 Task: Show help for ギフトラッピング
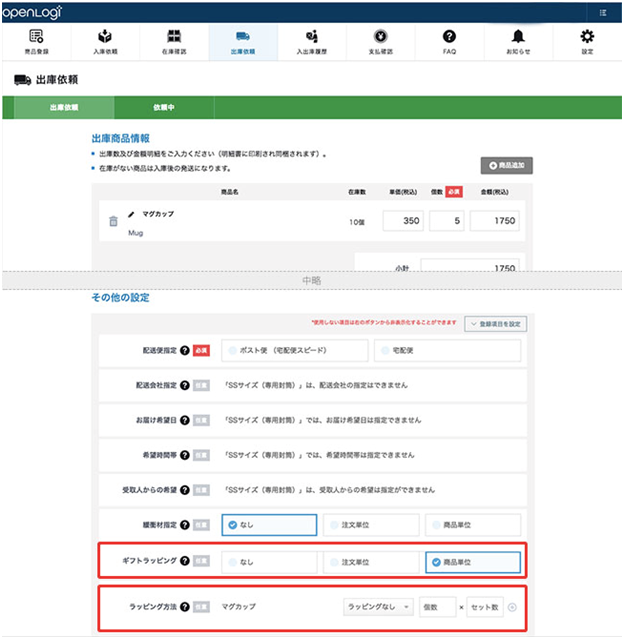click(185, 561)
